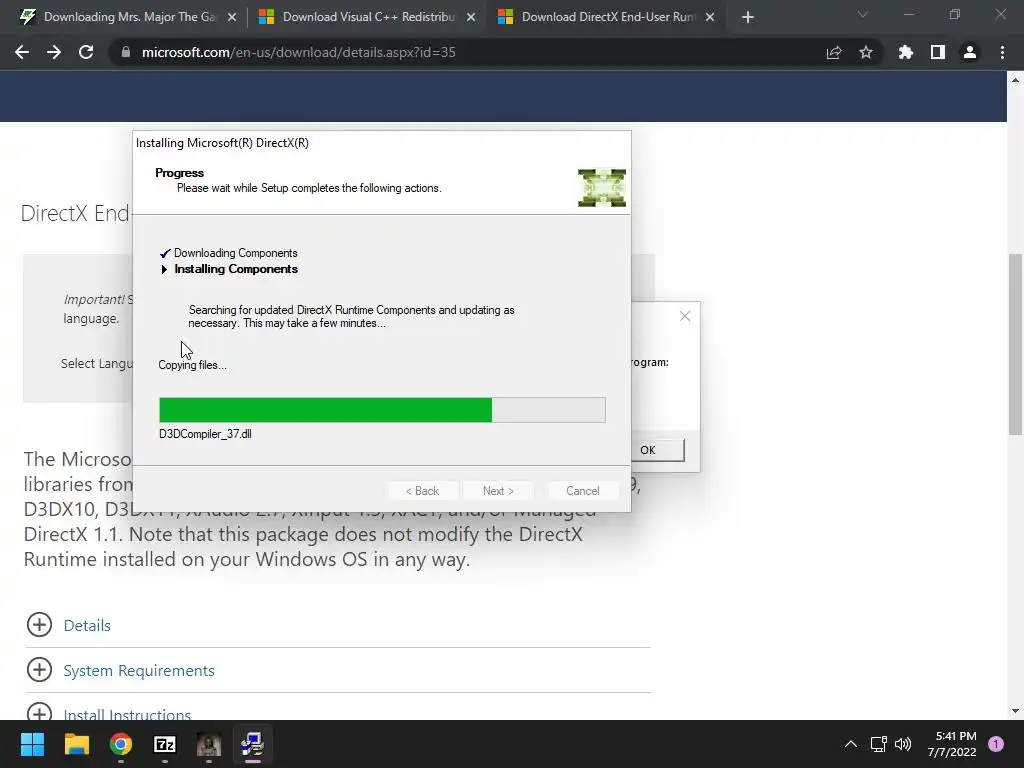
Task: Click the Copying files... status text
Action: coord(192,365)
